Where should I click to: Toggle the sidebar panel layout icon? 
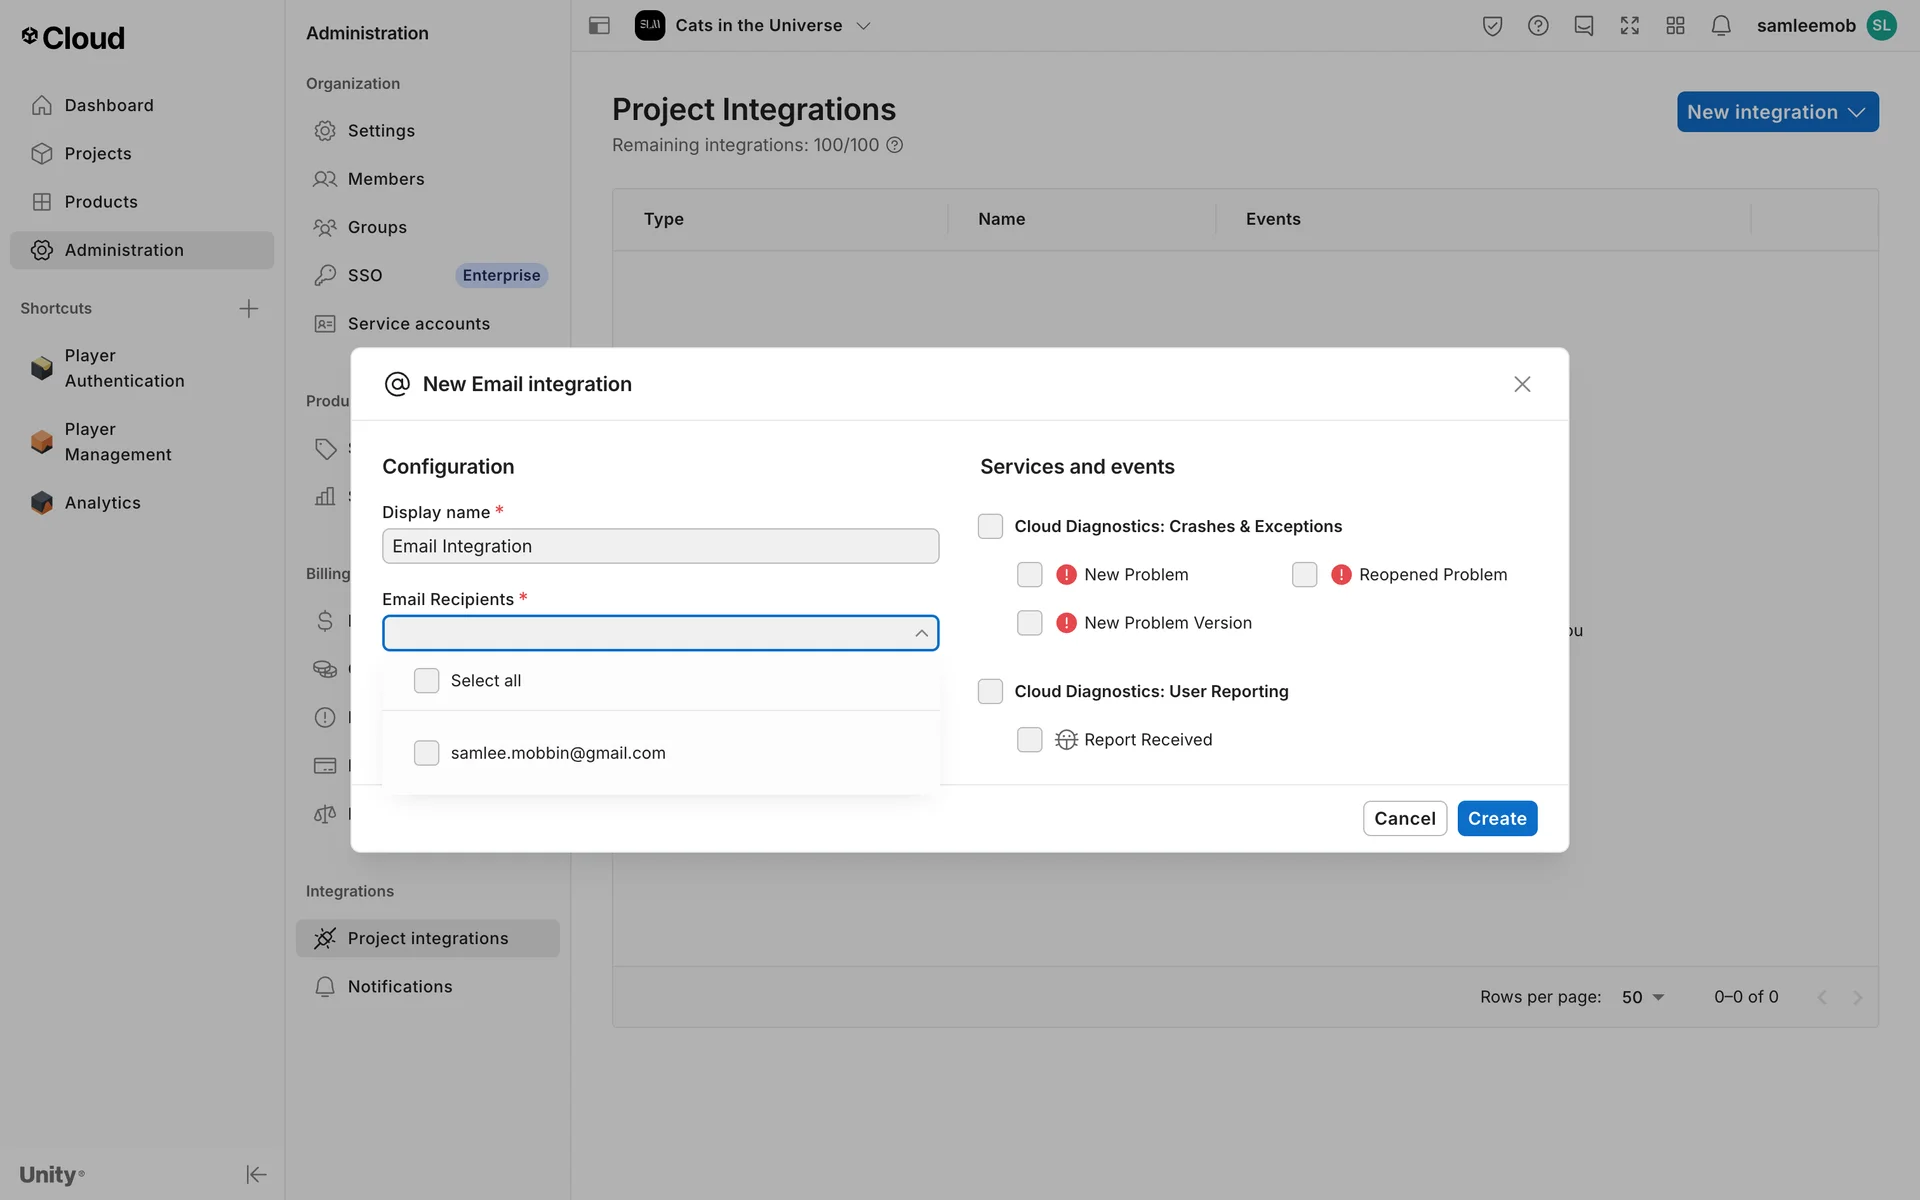[599, 26]
